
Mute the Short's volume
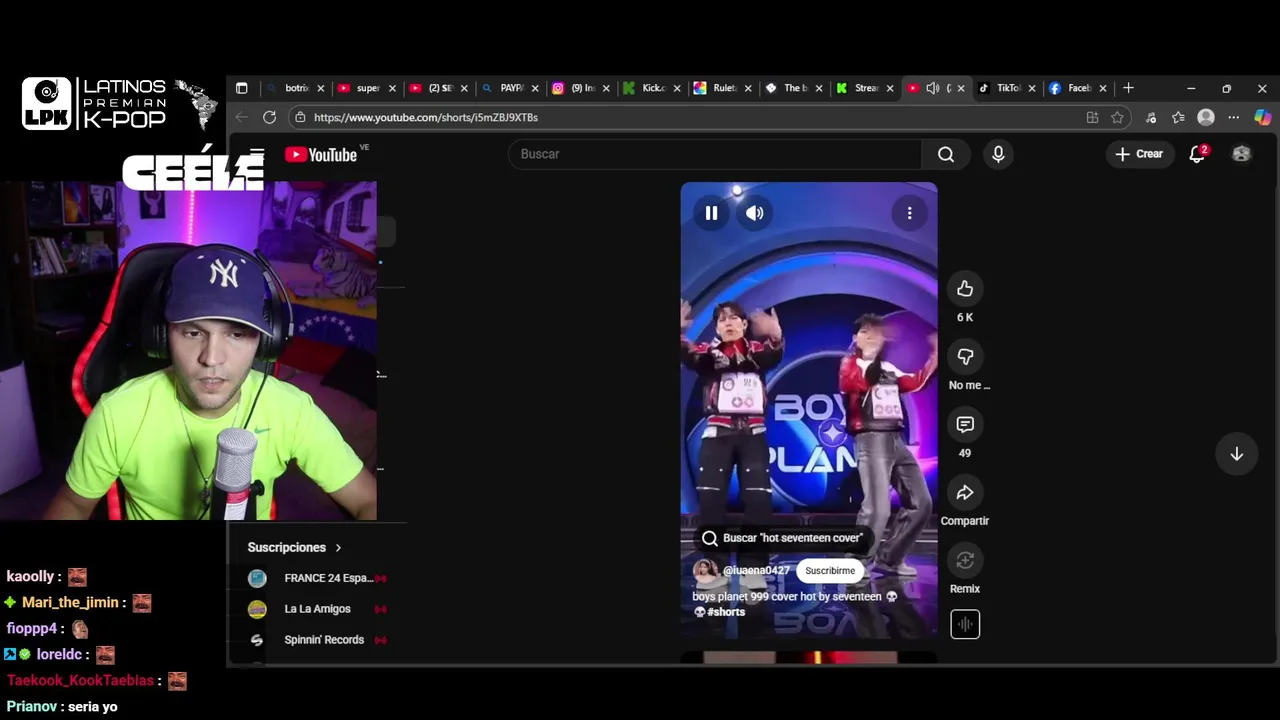[x=755, y=213]
